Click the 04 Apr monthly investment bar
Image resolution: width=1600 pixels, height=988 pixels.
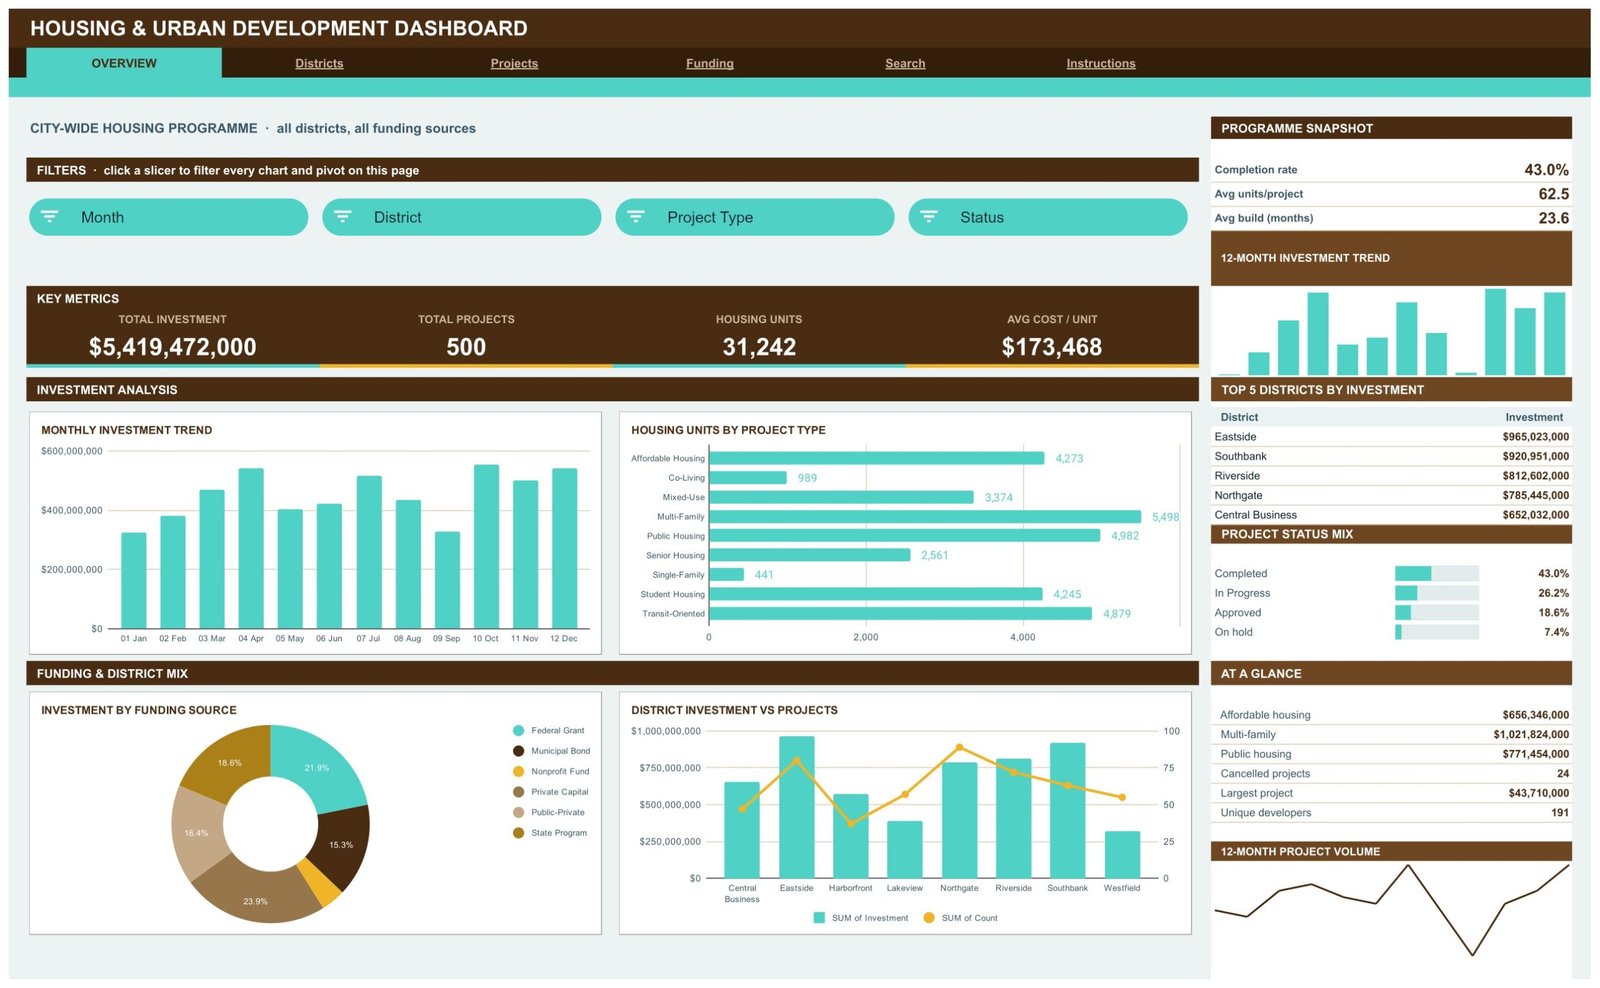click(x=251, y=548)
